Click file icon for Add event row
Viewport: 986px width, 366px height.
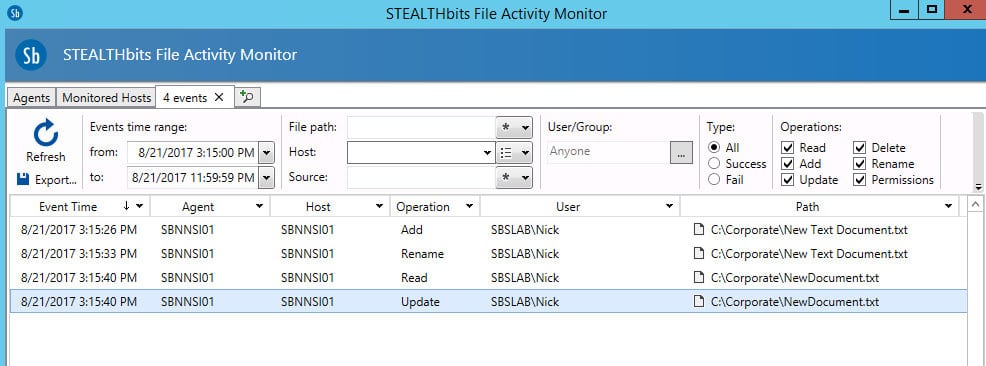(x=698, y=230)
